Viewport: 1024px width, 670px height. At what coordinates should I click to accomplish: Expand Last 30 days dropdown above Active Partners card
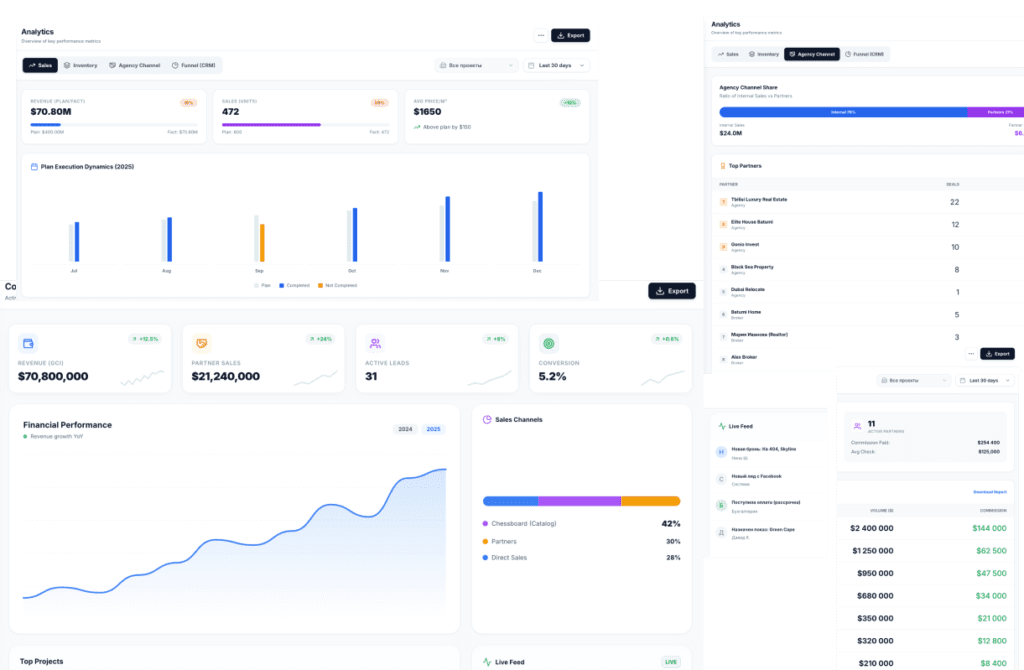(988, 380)
